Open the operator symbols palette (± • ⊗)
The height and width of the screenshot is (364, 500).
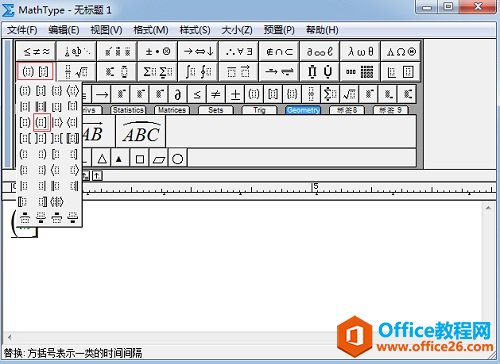pyautogui.click(x=158, y=51)
